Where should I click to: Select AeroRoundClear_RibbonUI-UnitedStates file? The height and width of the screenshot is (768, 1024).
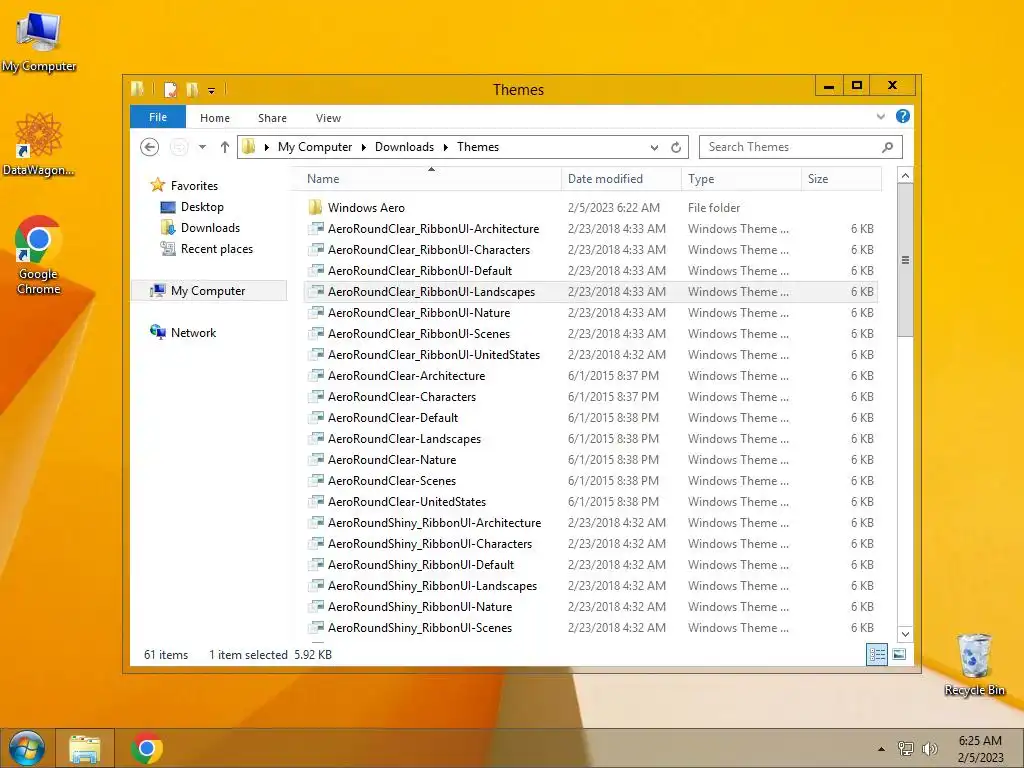591,355
